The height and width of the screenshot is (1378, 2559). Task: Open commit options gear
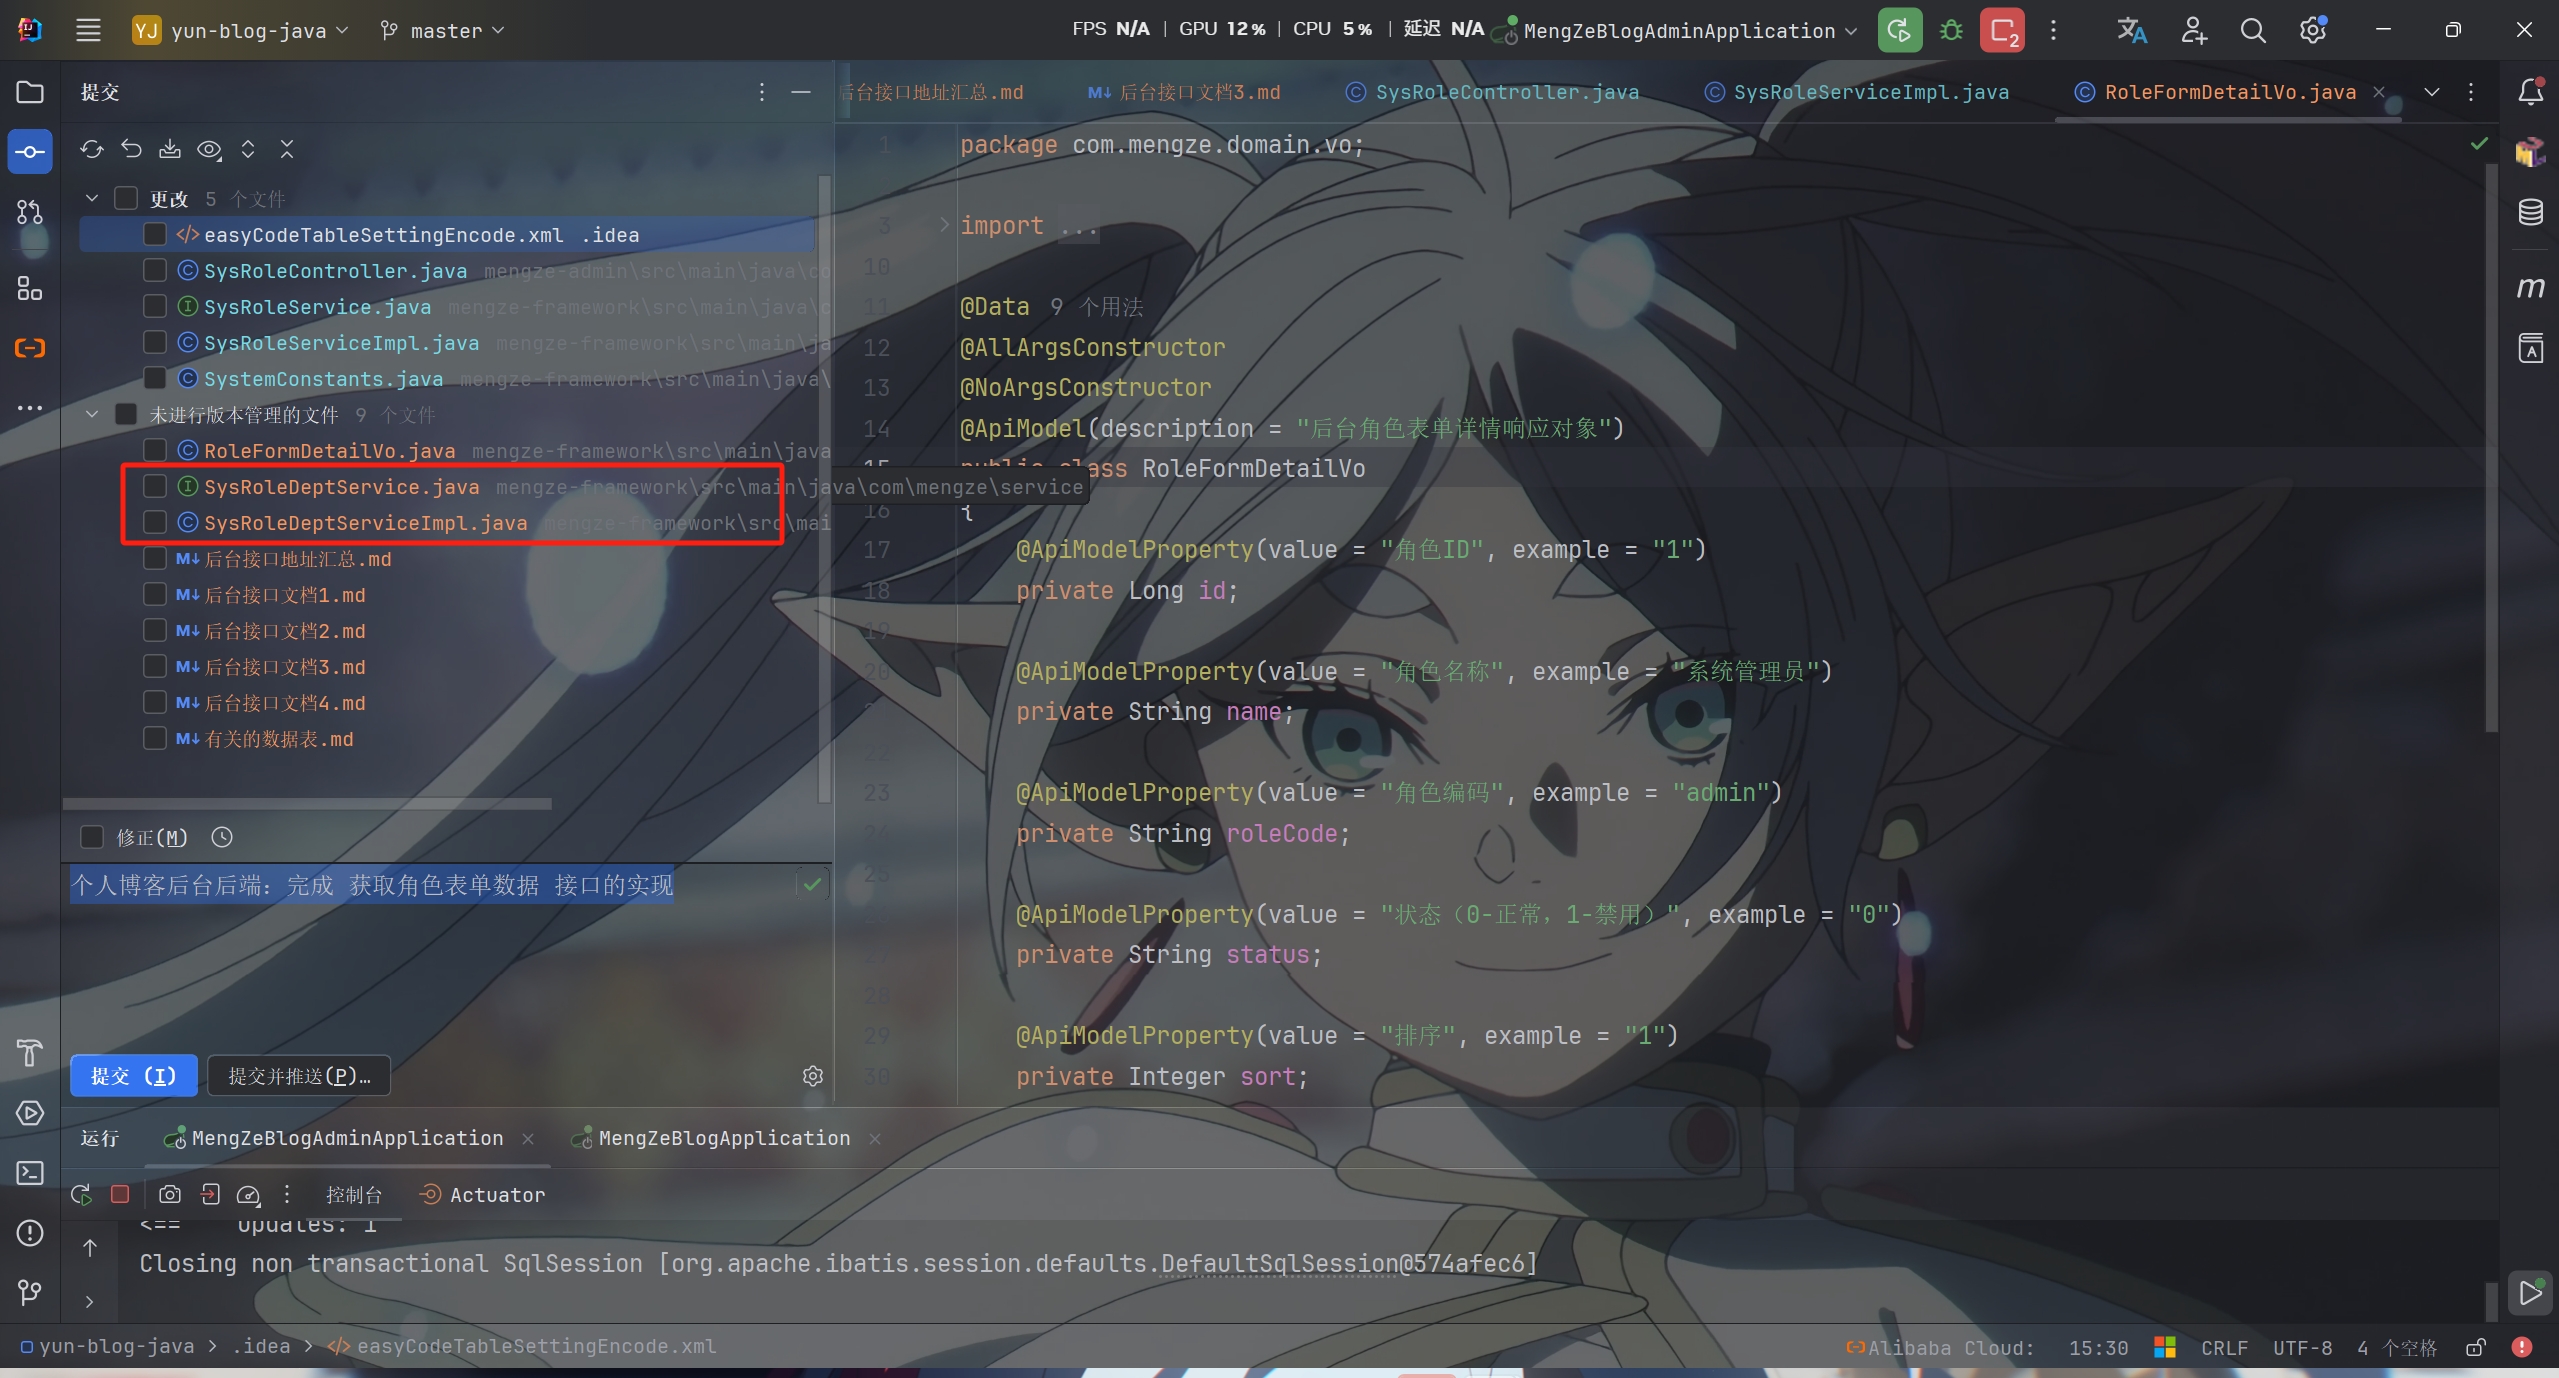[813, 1076]
